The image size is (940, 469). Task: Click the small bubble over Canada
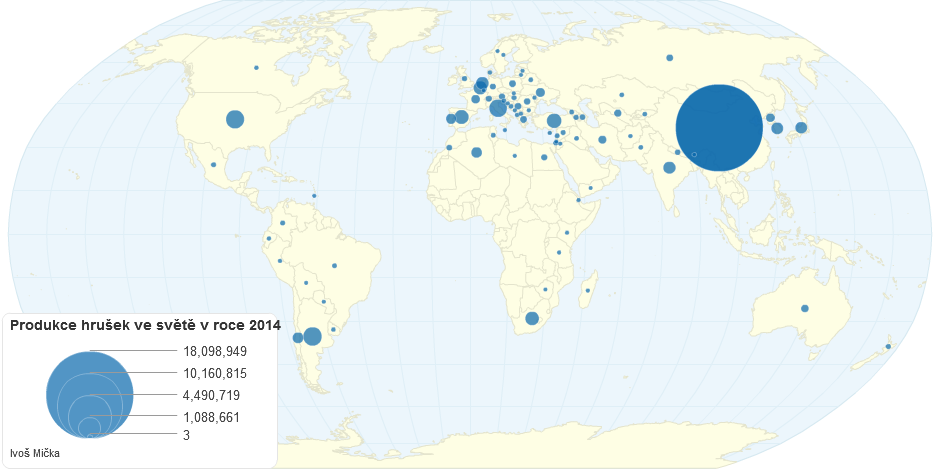(256, 68)
